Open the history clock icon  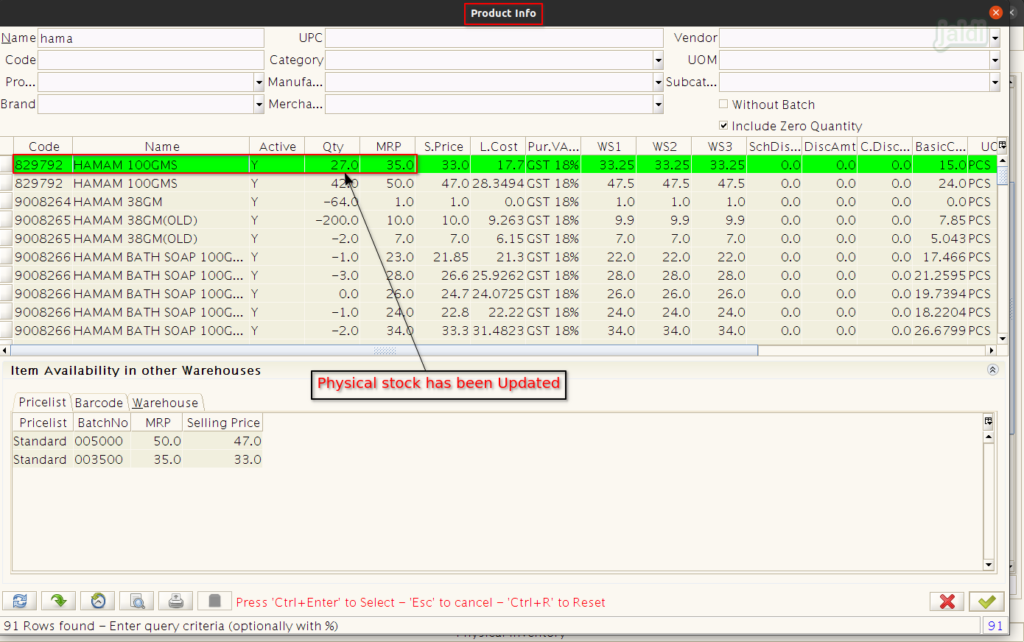coord(98,601)
